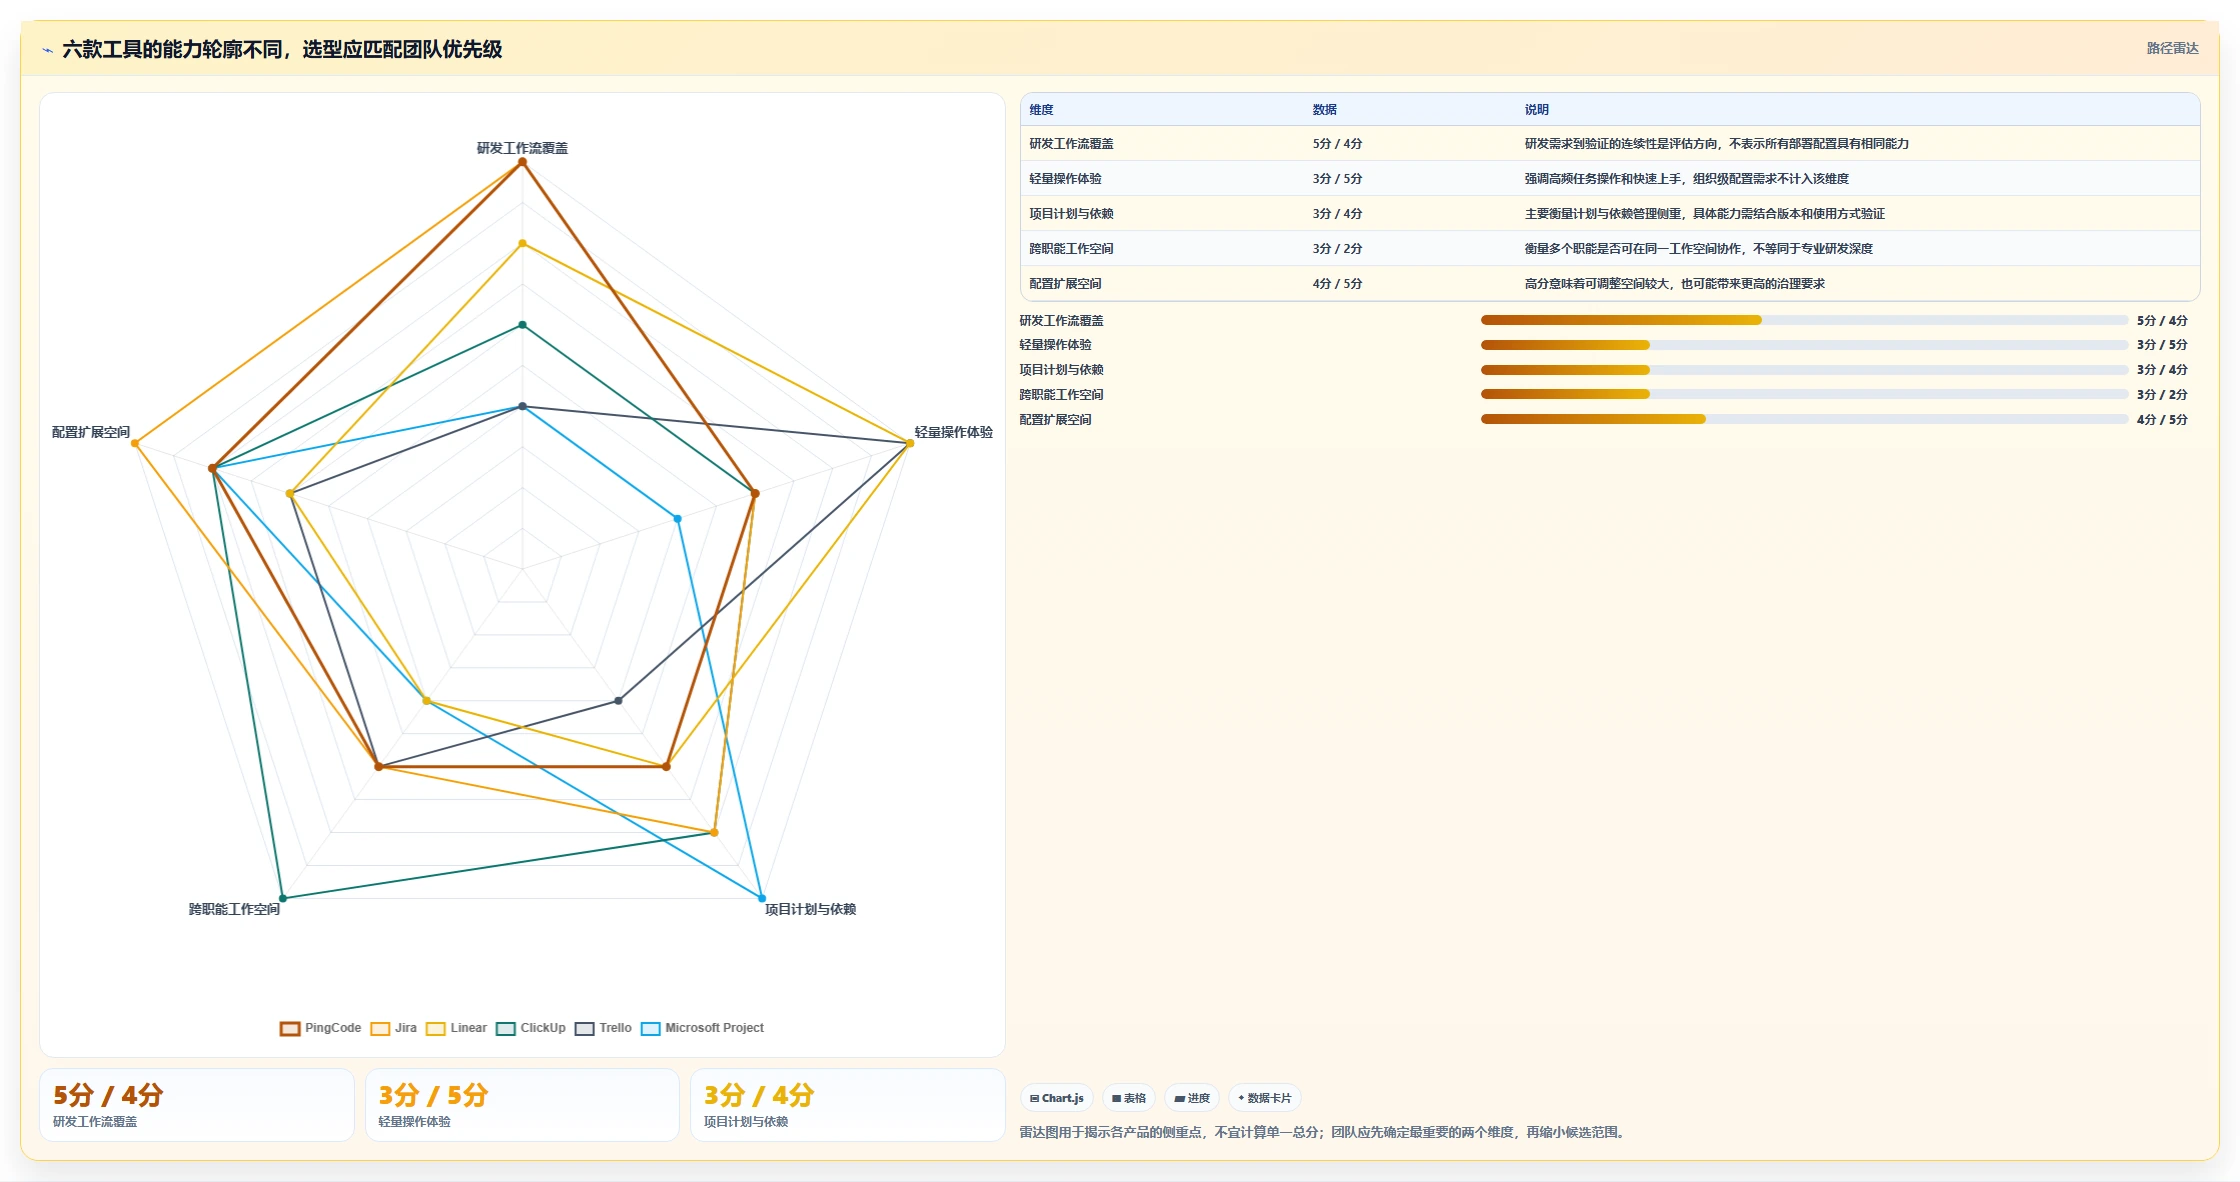Hide the ClickUp dataset via legend box
This screenshot has width=2240, height=1182.
[x=505, y=1028]
